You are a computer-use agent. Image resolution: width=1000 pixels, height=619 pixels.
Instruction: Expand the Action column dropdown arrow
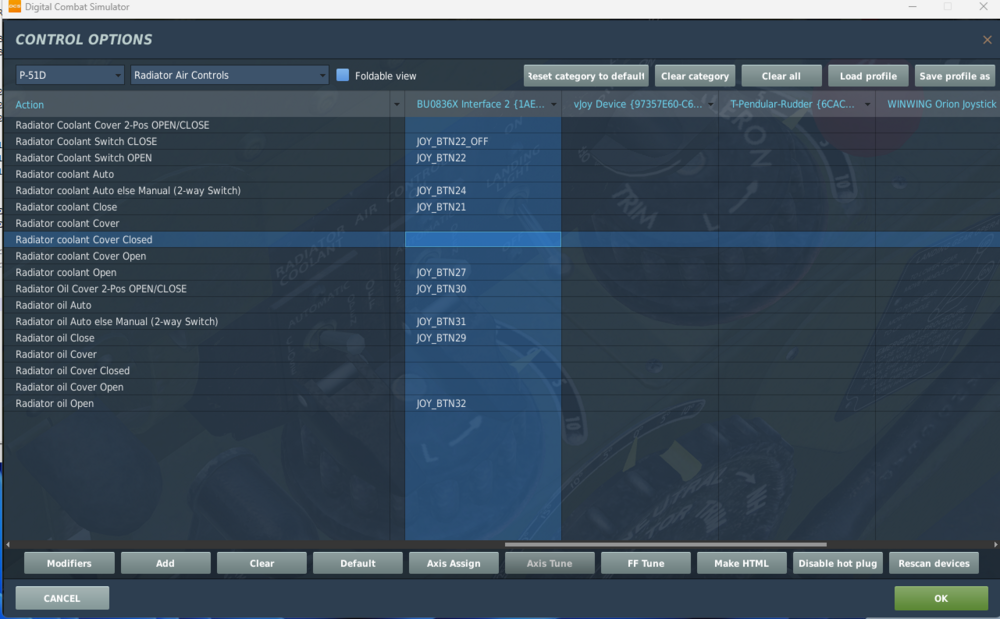pos(397,105)
